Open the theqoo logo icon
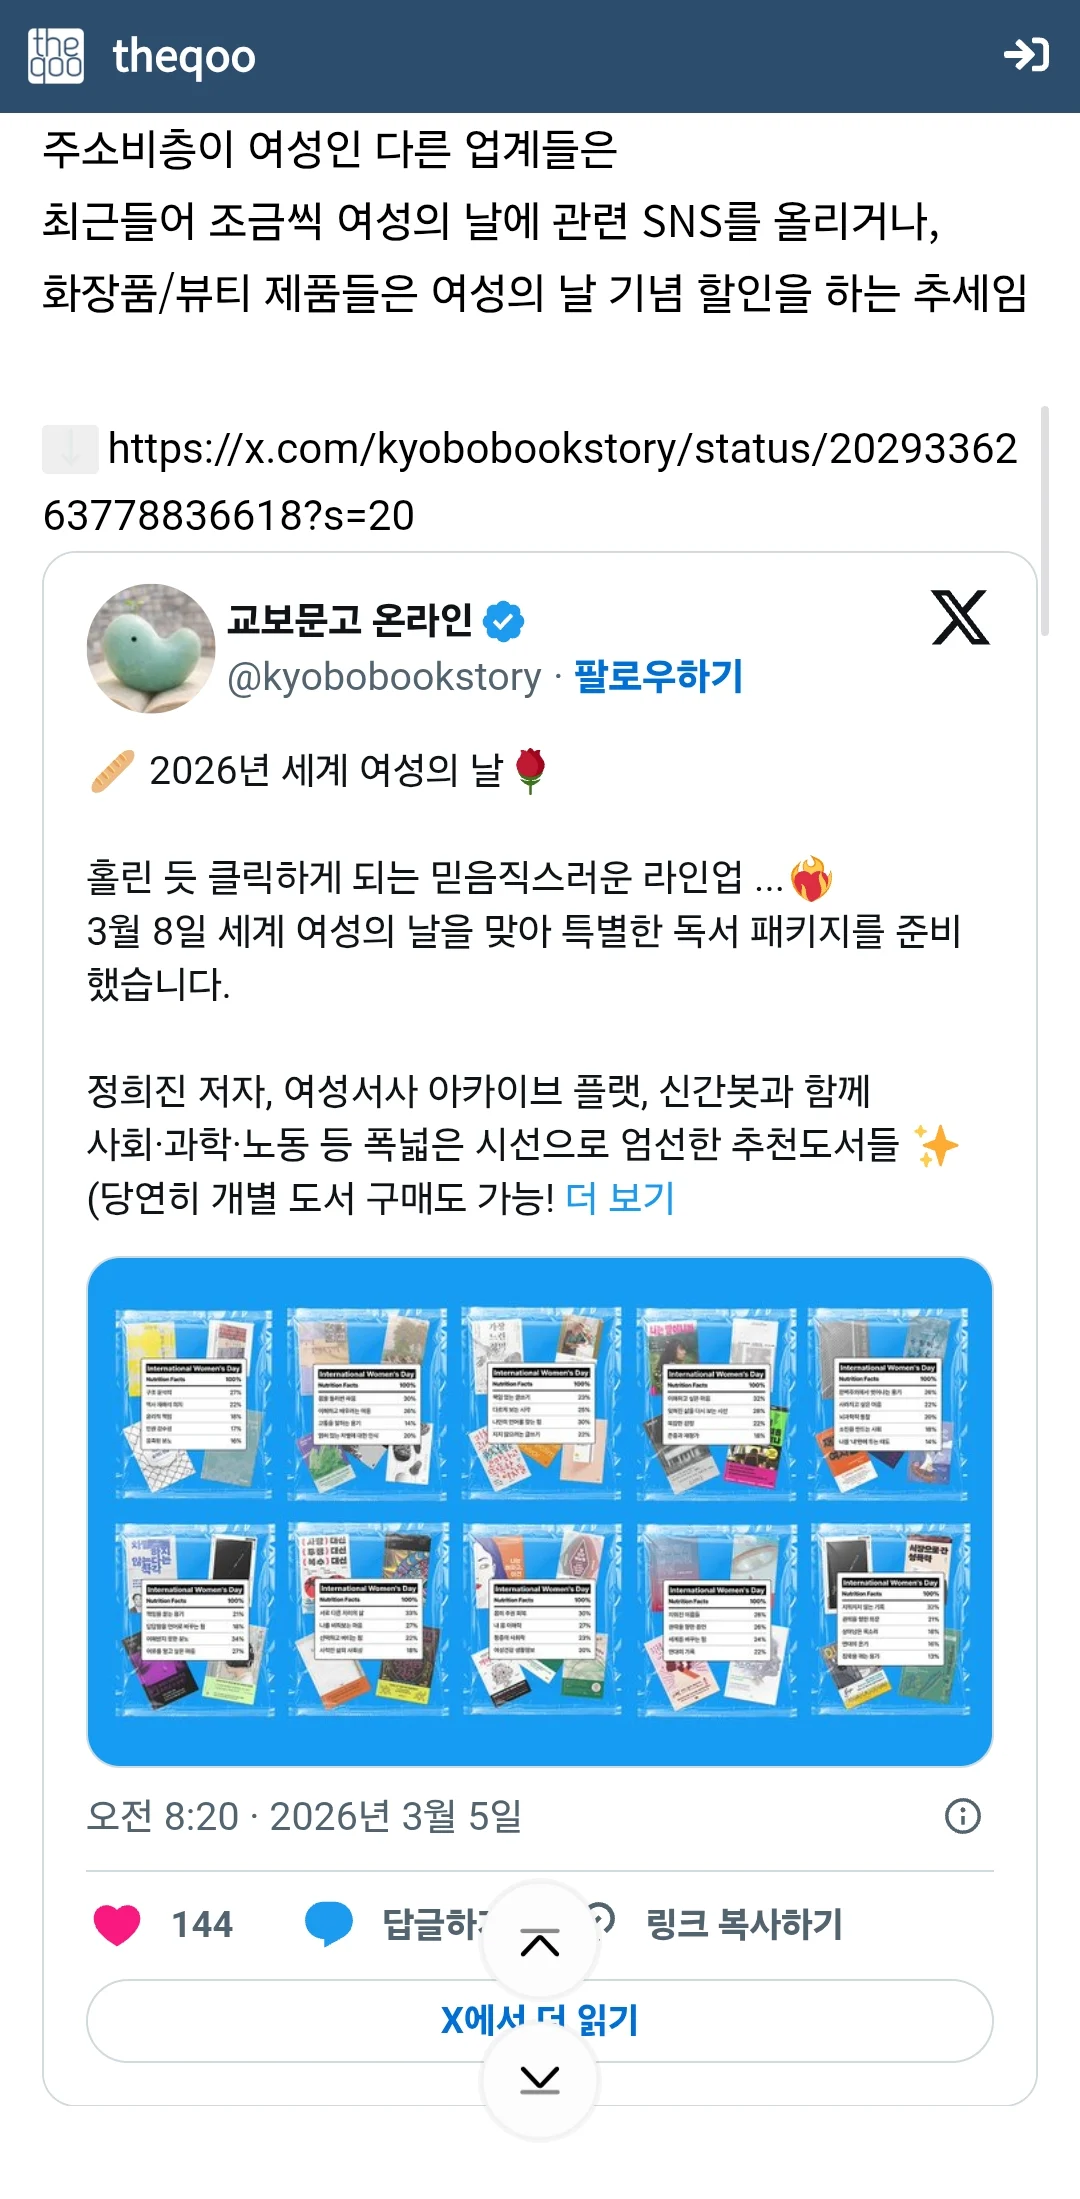Screen dimensions: 1080x2199 [x=56, y=56]
